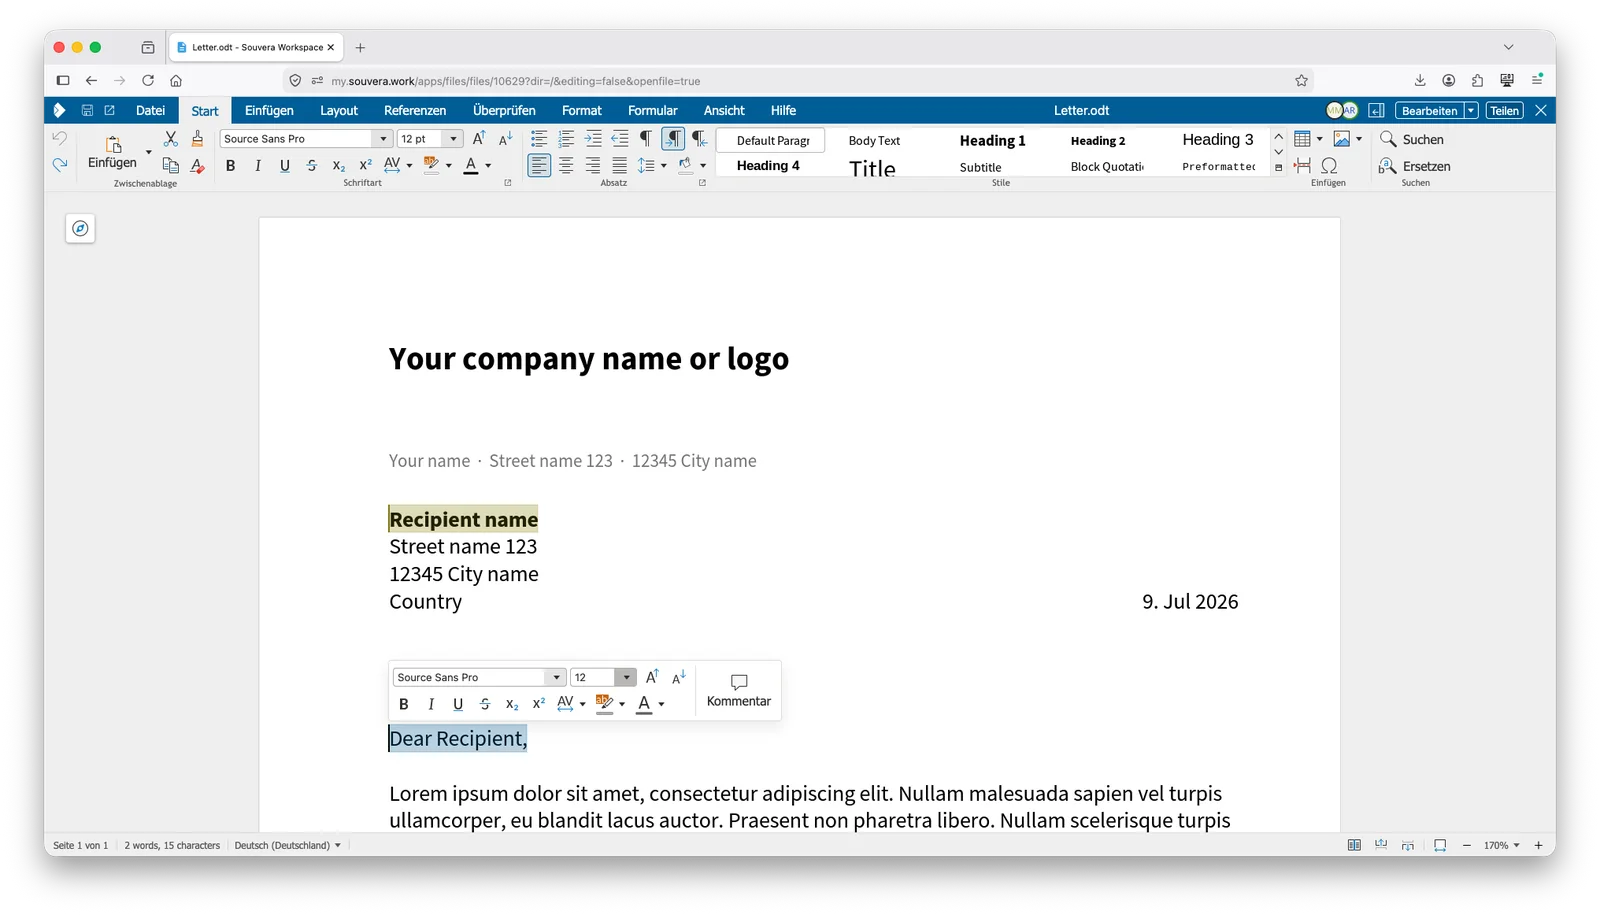Click the cut scissors icon

coord(170,139)
